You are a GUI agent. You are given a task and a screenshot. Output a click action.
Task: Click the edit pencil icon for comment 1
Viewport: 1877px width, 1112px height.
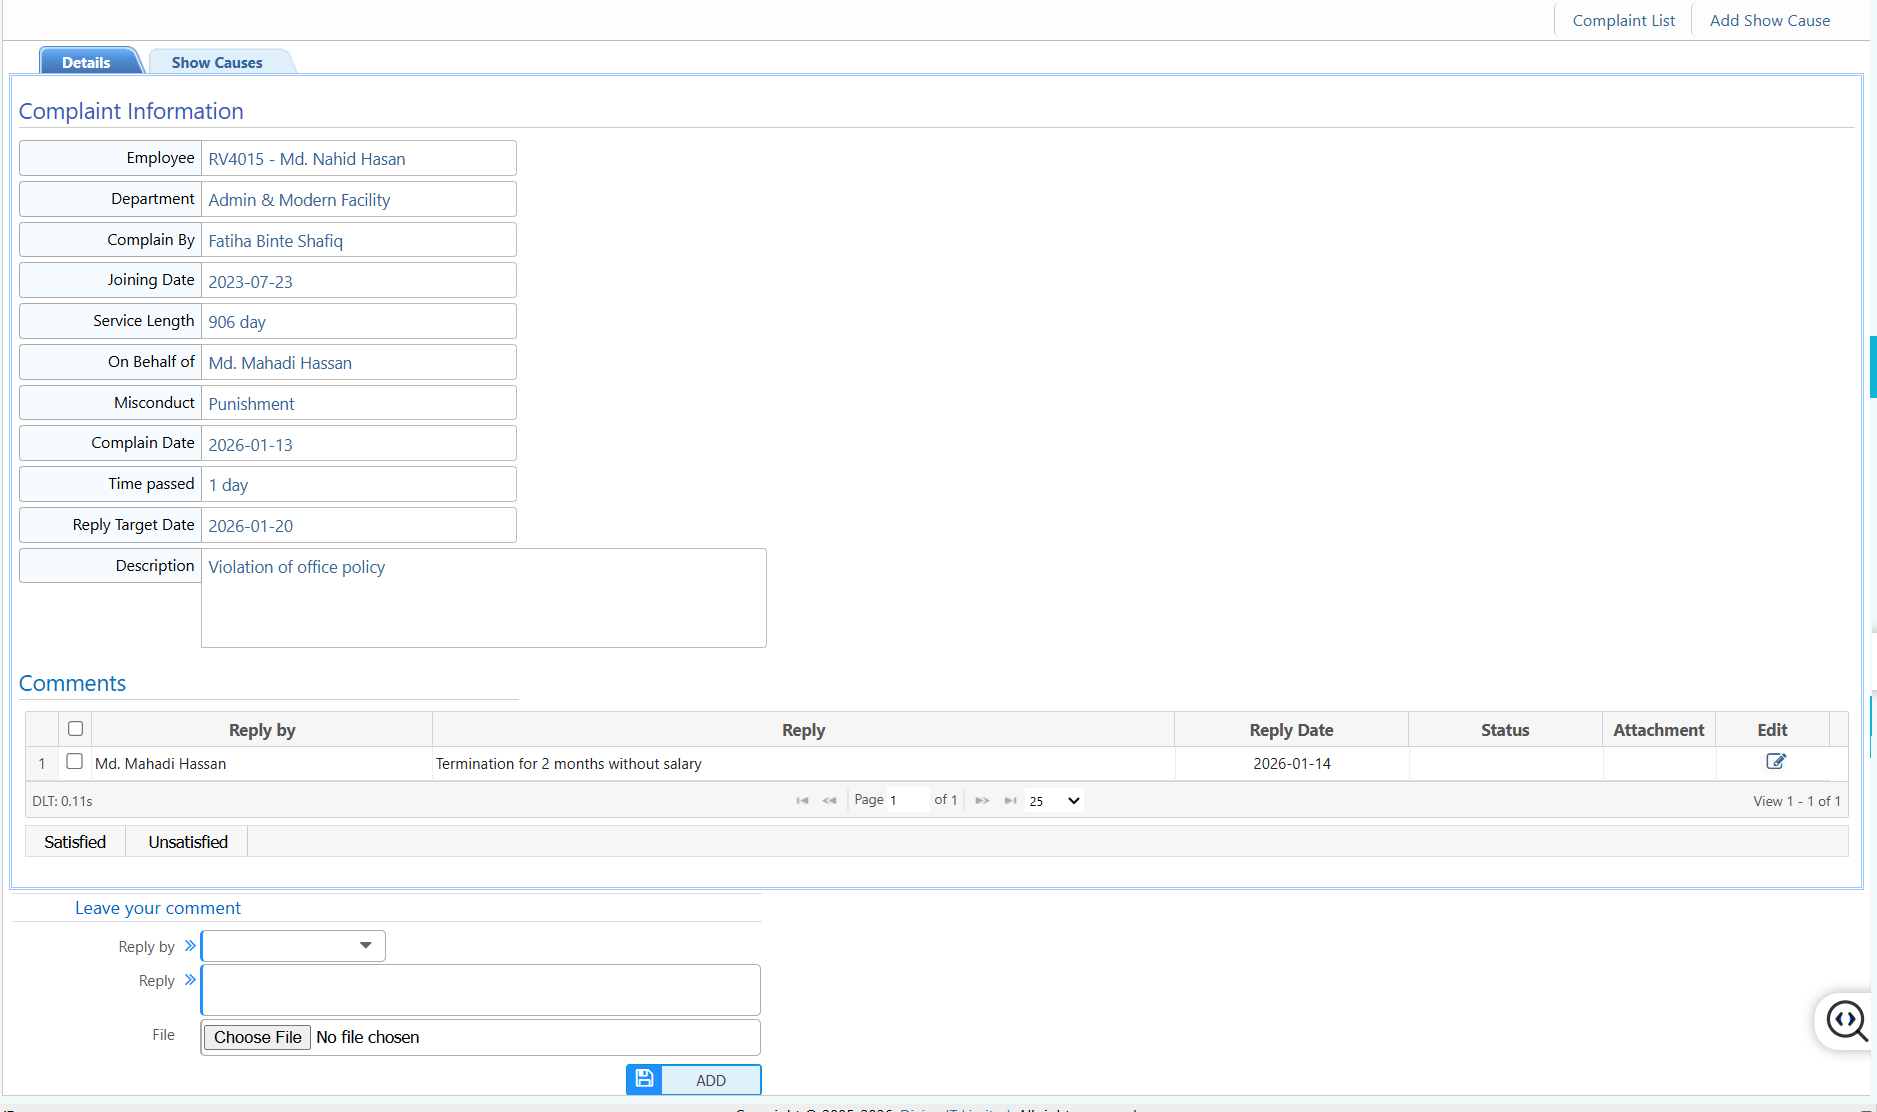(1775, 762)
